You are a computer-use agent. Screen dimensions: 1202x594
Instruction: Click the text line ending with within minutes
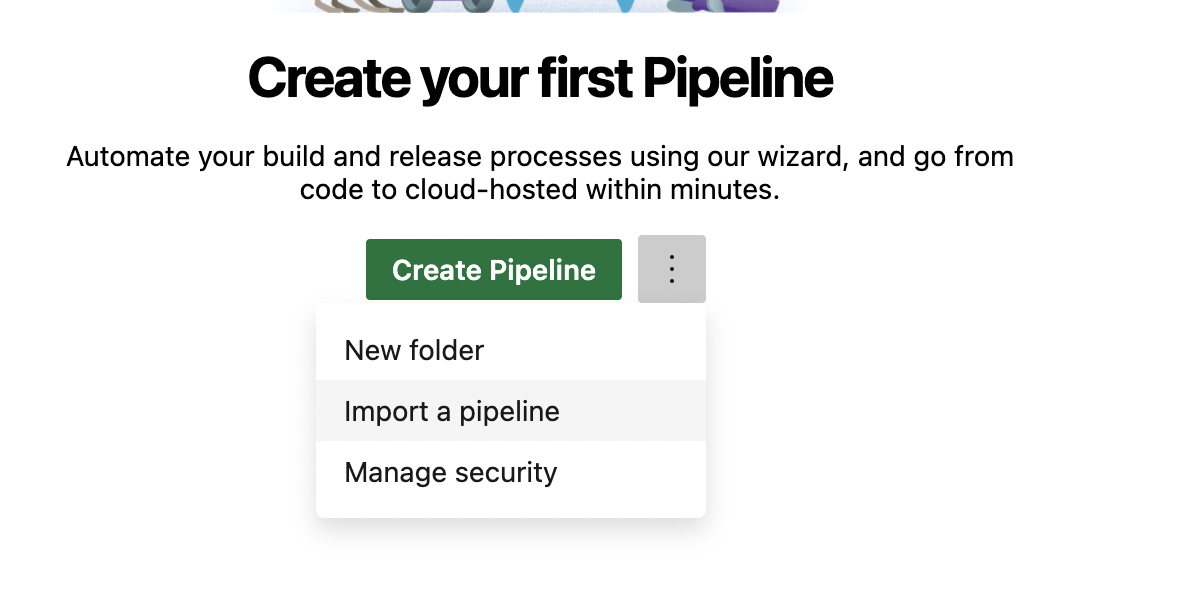[x=540, y=189]
